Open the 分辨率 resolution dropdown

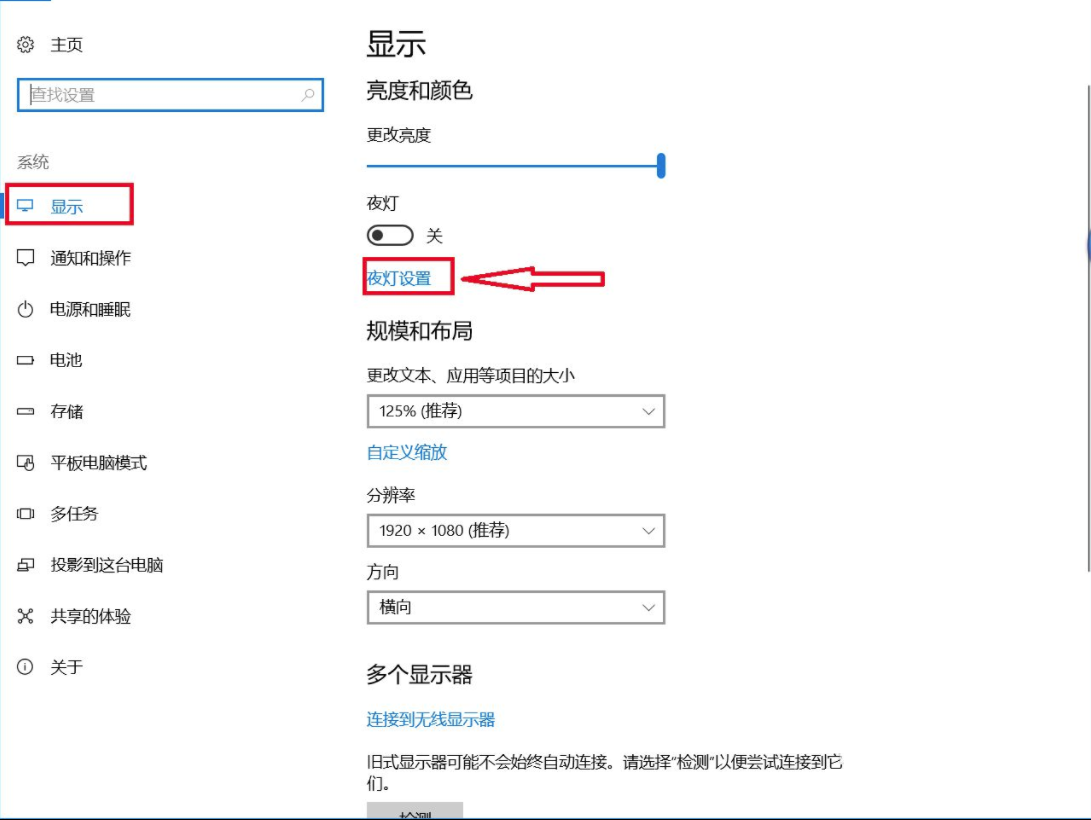516,531
